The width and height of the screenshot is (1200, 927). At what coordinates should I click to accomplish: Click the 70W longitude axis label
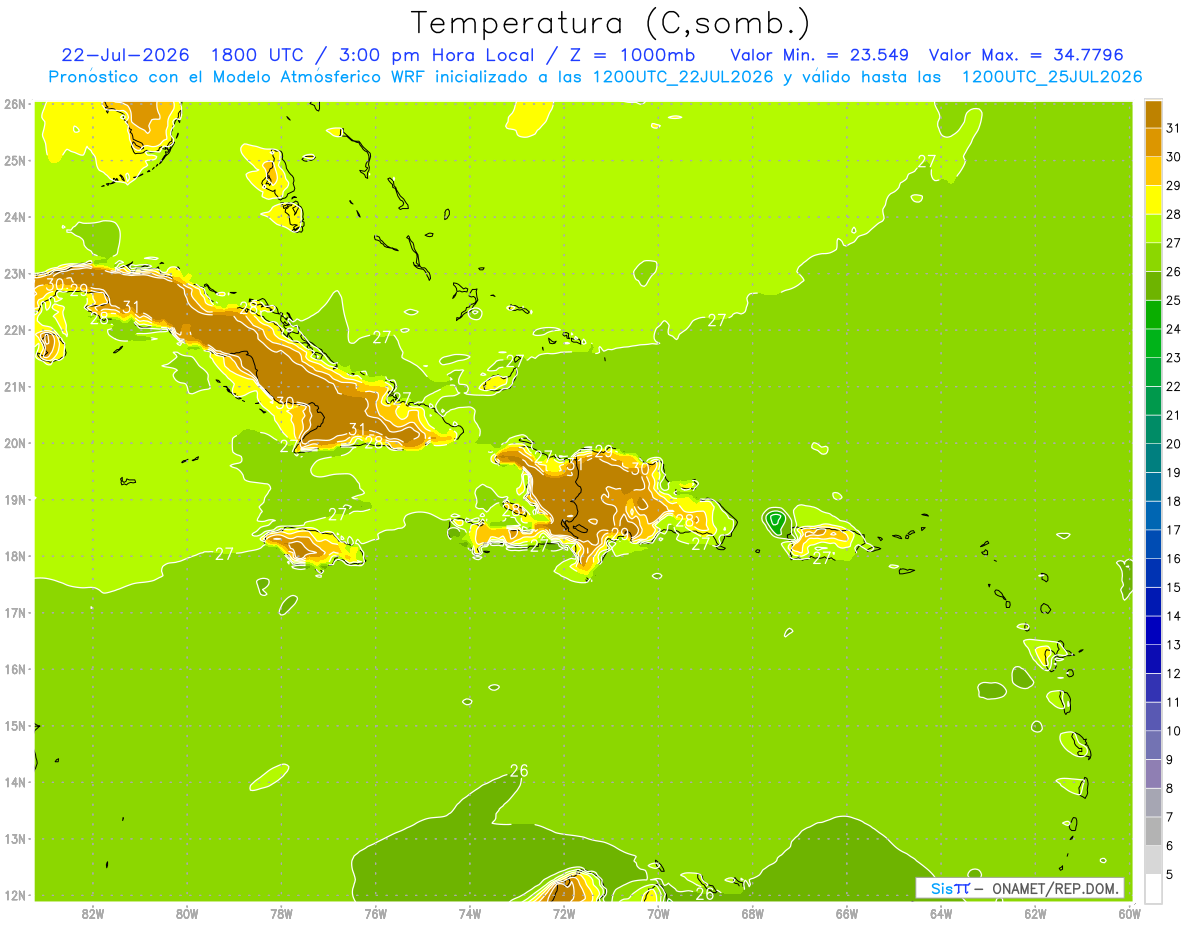658,913
